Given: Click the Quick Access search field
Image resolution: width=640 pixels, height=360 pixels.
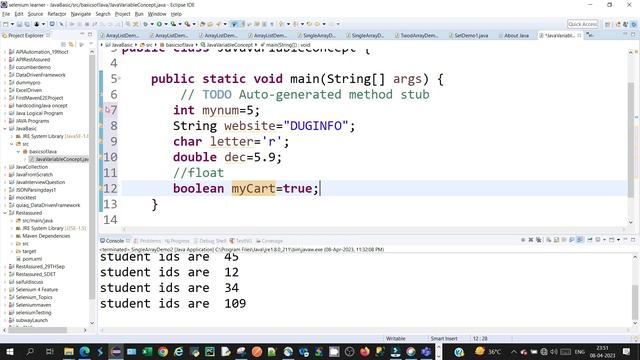Looking at the screenshot, I should 582,24.
